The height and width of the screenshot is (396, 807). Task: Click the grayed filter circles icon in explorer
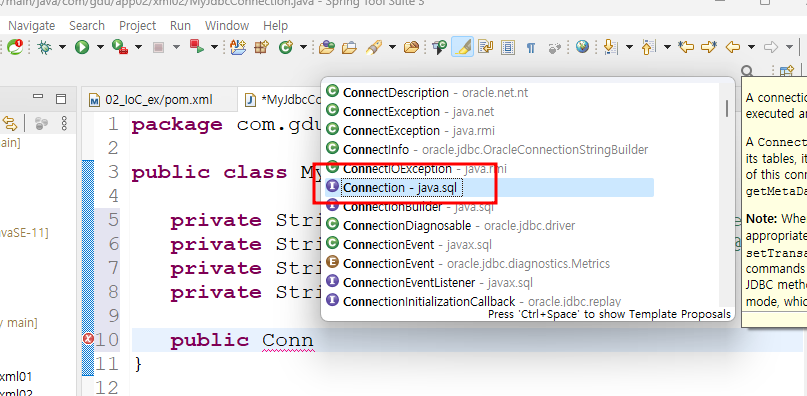click(41, 123)
